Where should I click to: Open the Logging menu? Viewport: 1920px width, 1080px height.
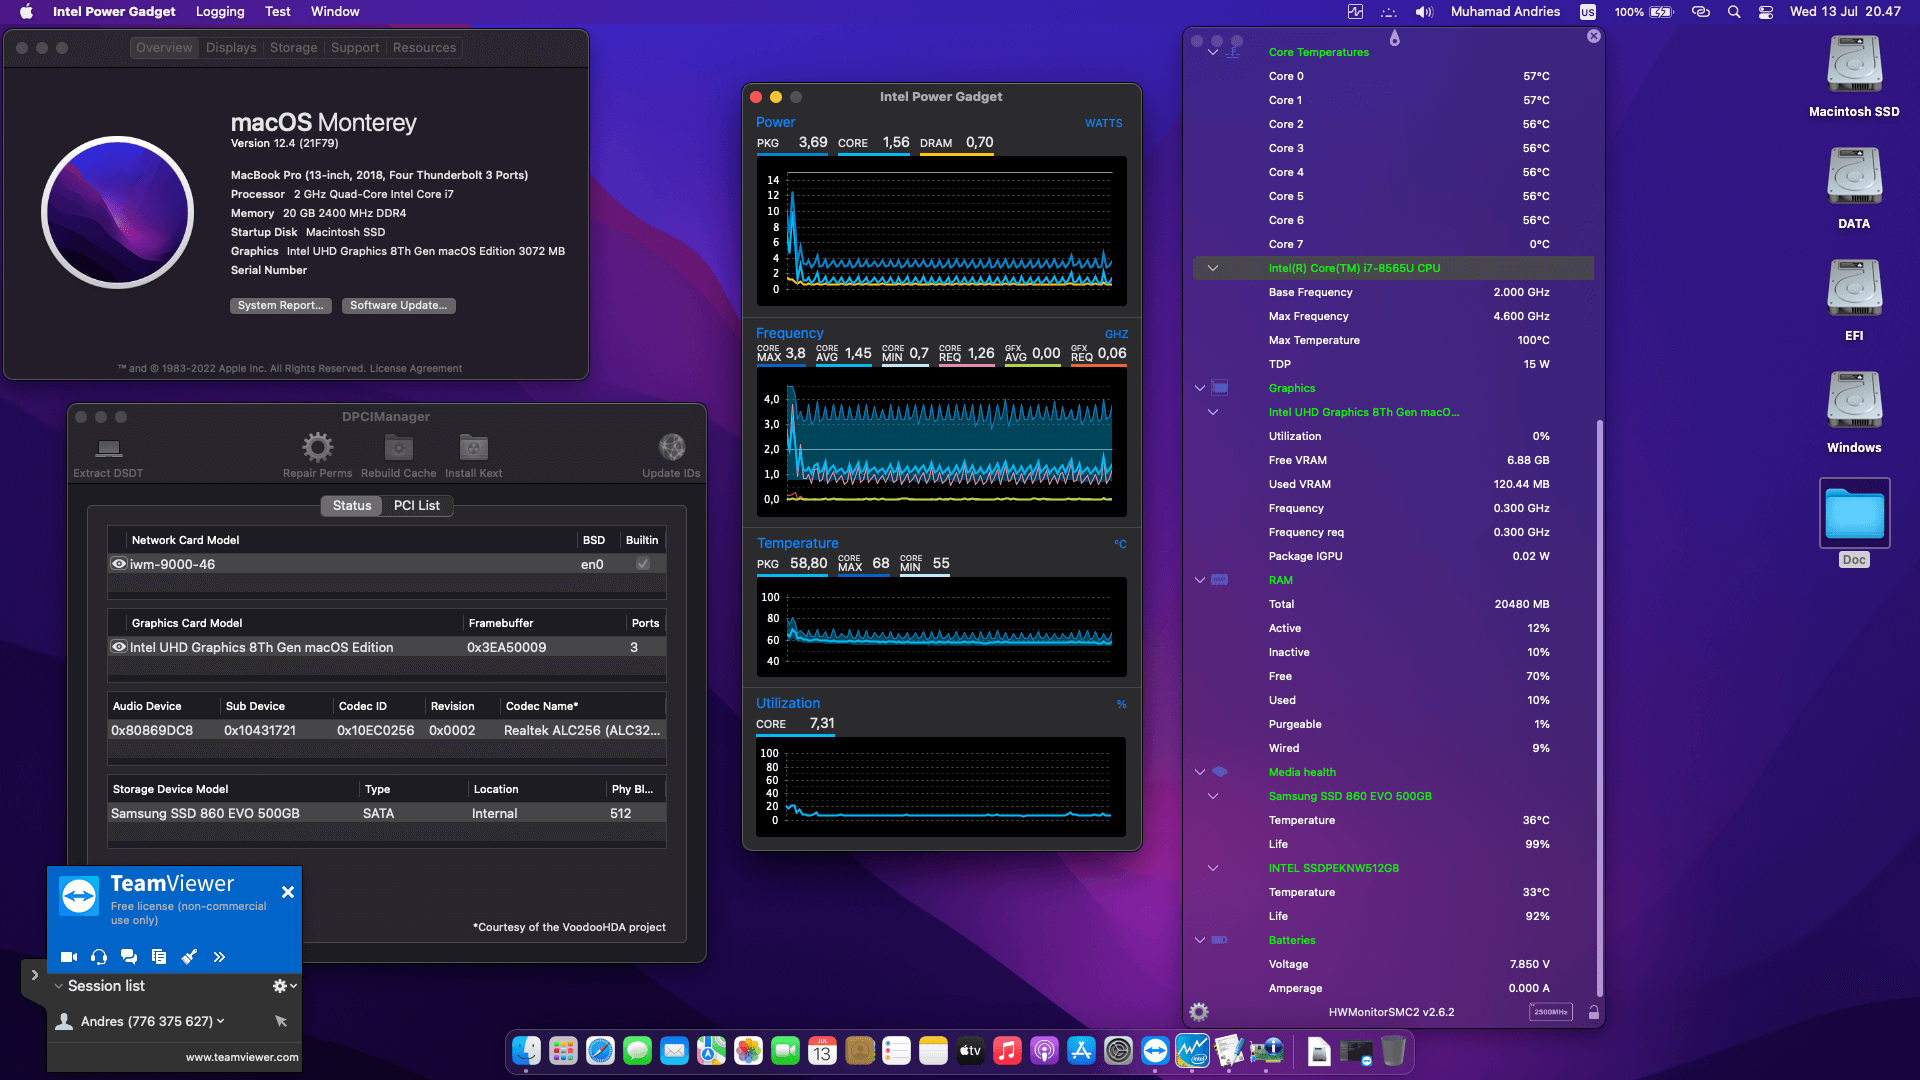tap(219, 11)
